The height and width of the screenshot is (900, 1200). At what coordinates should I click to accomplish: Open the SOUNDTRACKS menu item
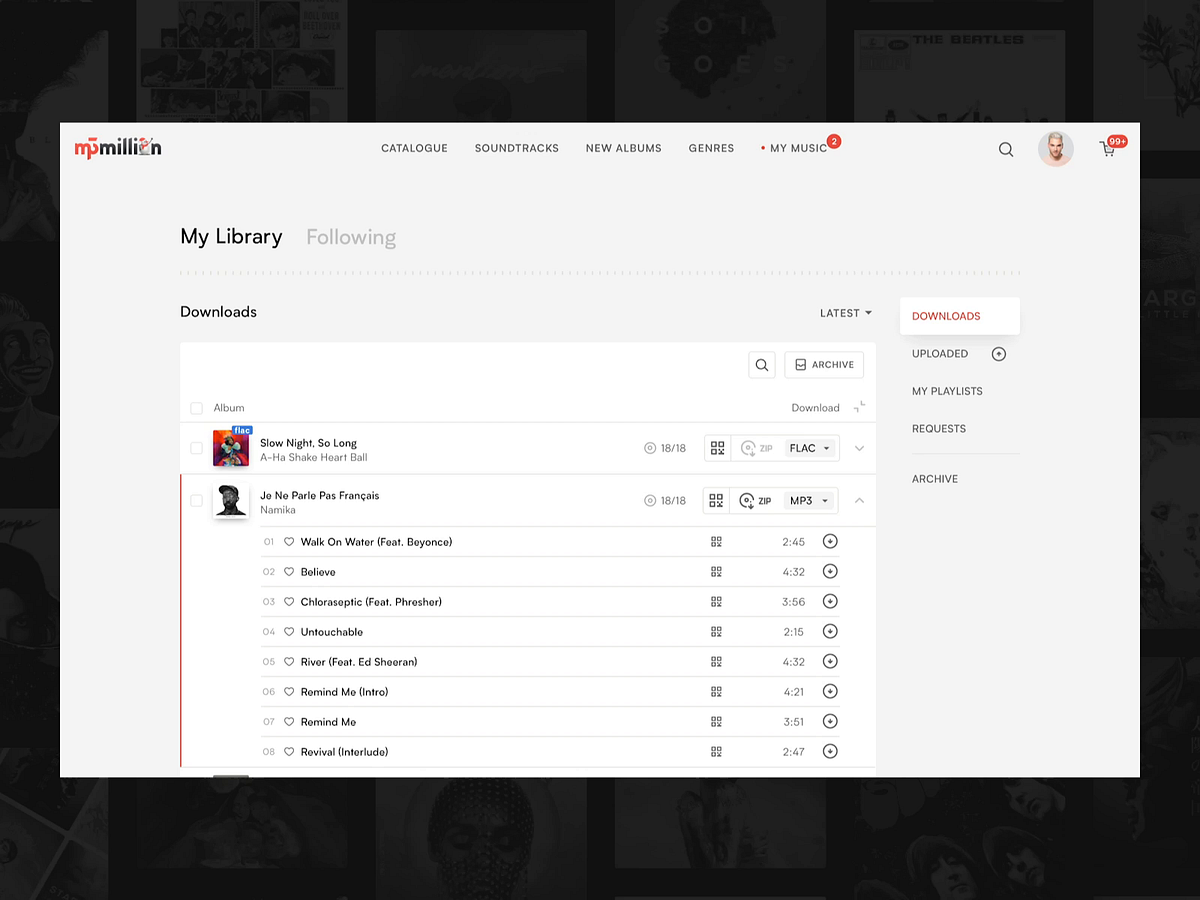(516, 148)
